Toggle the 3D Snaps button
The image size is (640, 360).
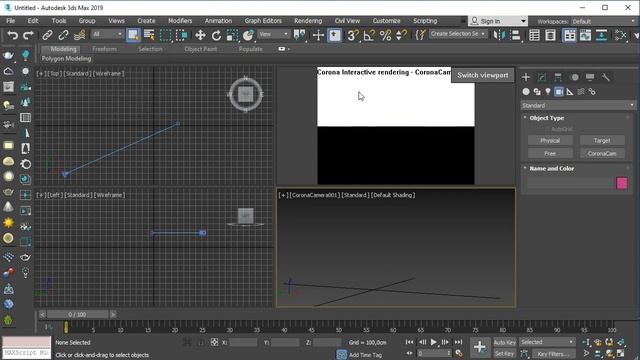pyautogui.click(x=353, y=36)
